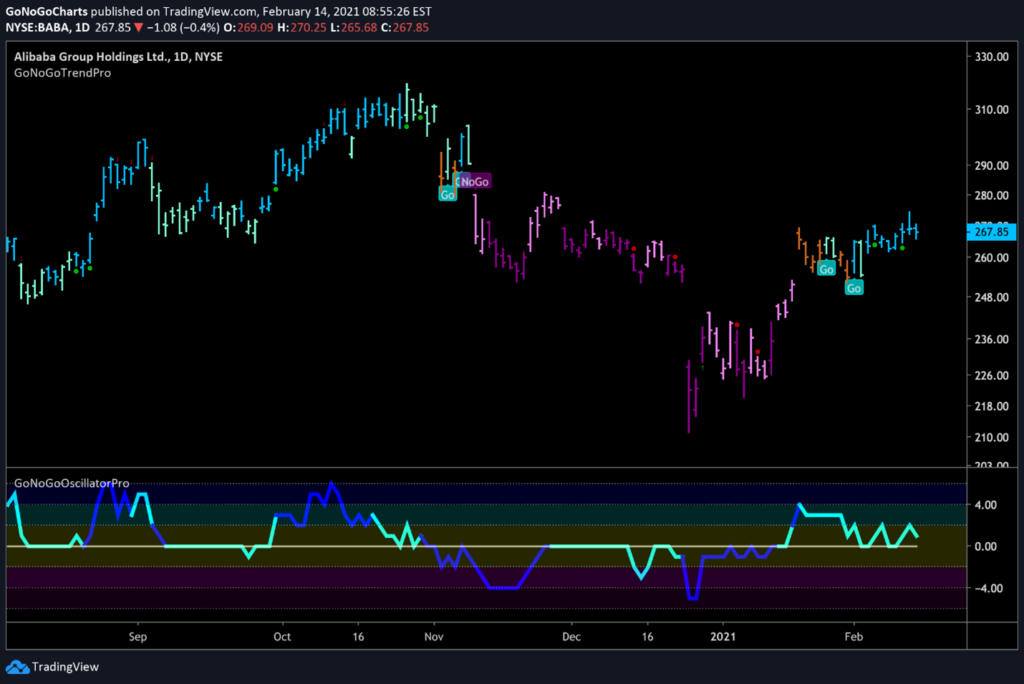Click the Feb date axis label
The height and width of the screenshot is (684, 1024).
coord(854,636)
